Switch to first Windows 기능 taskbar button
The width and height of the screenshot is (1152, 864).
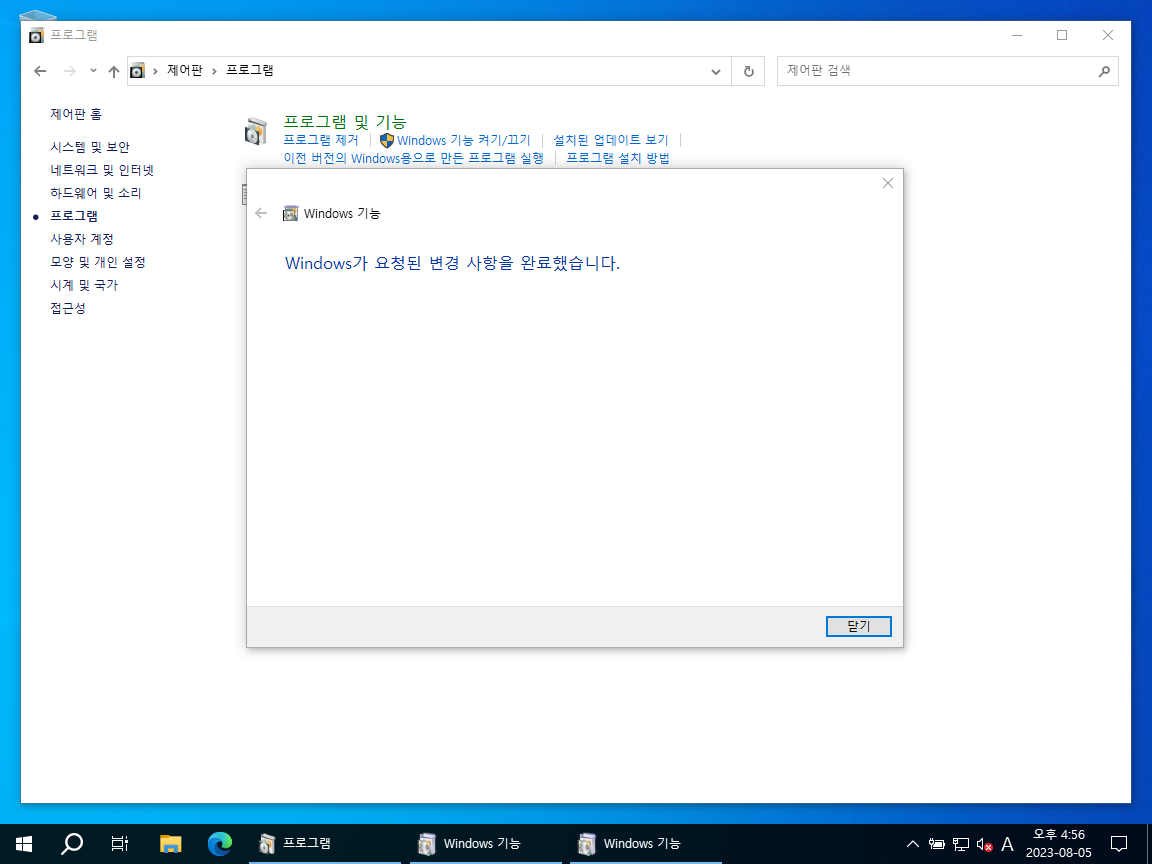pyautogui.click(x=485, y=843)
